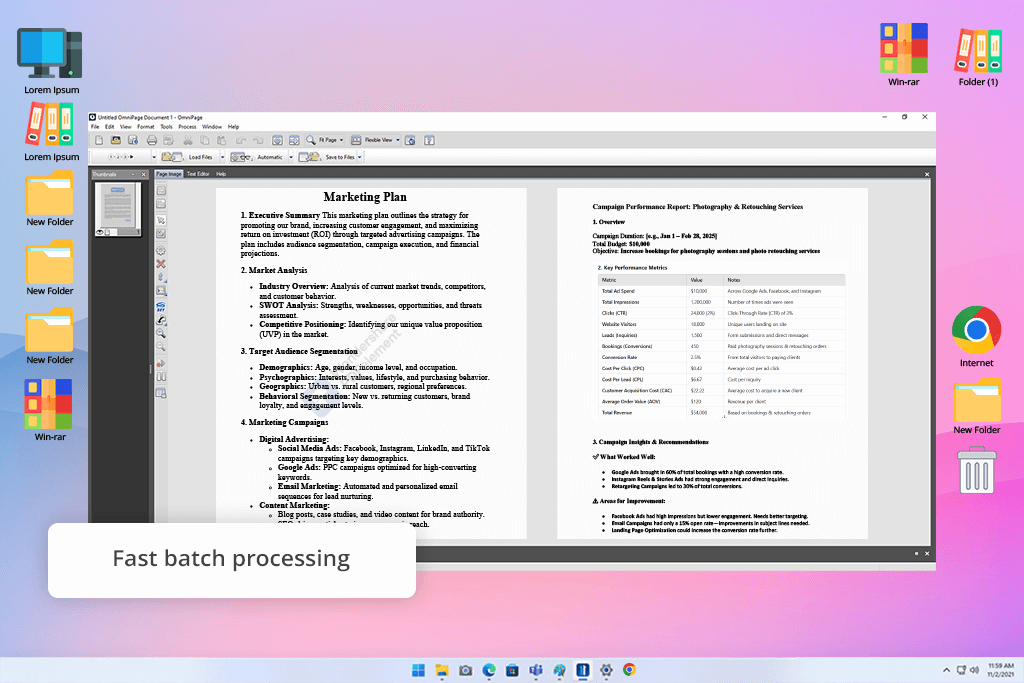Click the two-column pause-like icon in image toolbar
Screen dimensions: 1024x683
click(161, 377)
